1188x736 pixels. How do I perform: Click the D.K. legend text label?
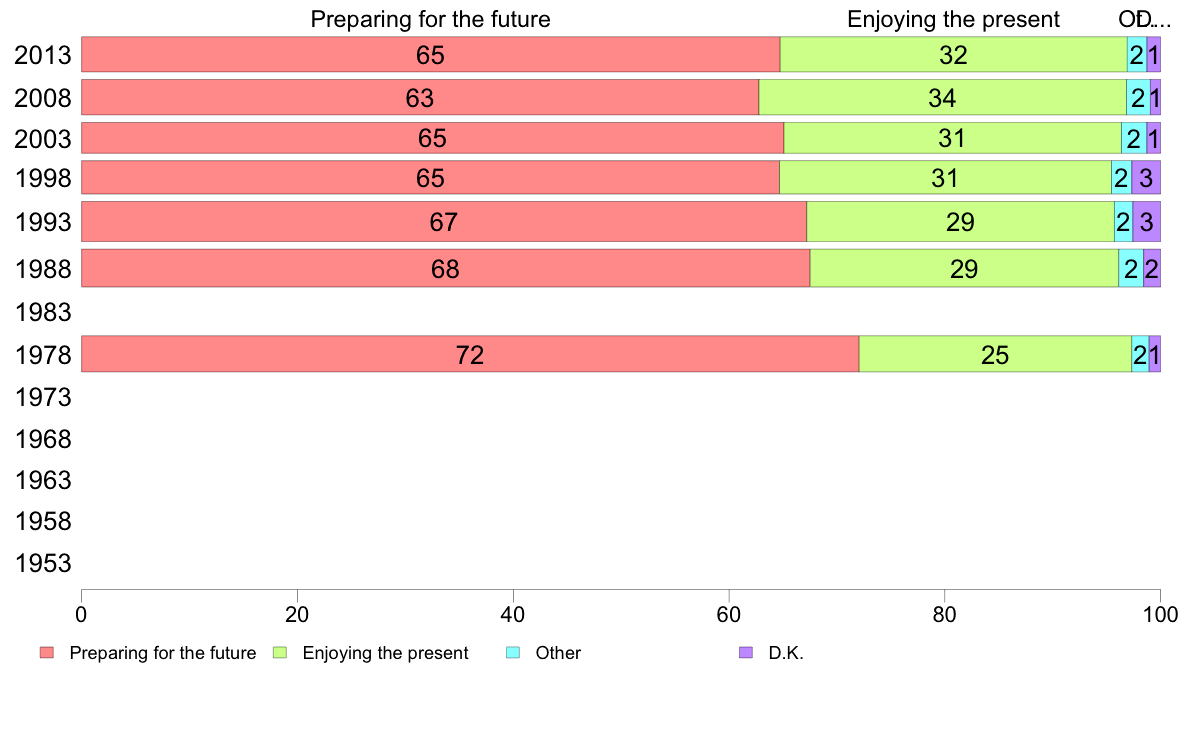pos(786,653)
